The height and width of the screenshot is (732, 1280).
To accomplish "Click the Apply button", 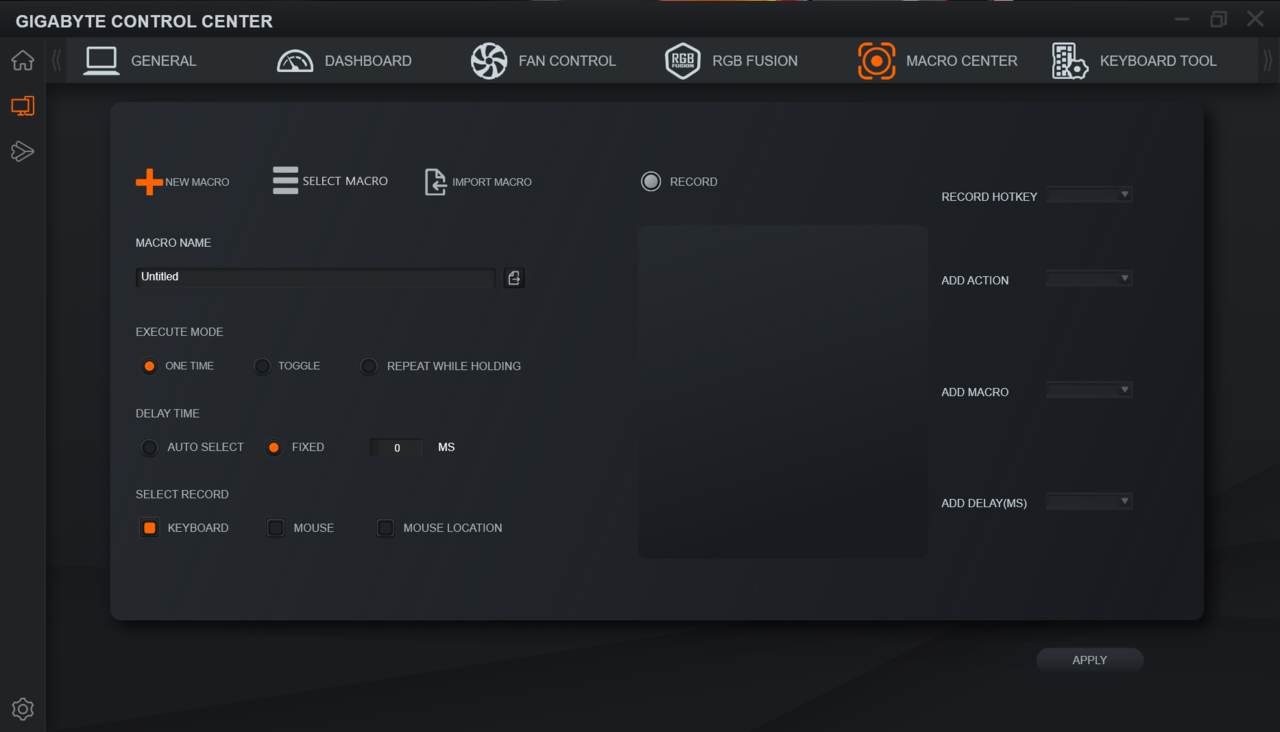I will [x=1089, y=660].
